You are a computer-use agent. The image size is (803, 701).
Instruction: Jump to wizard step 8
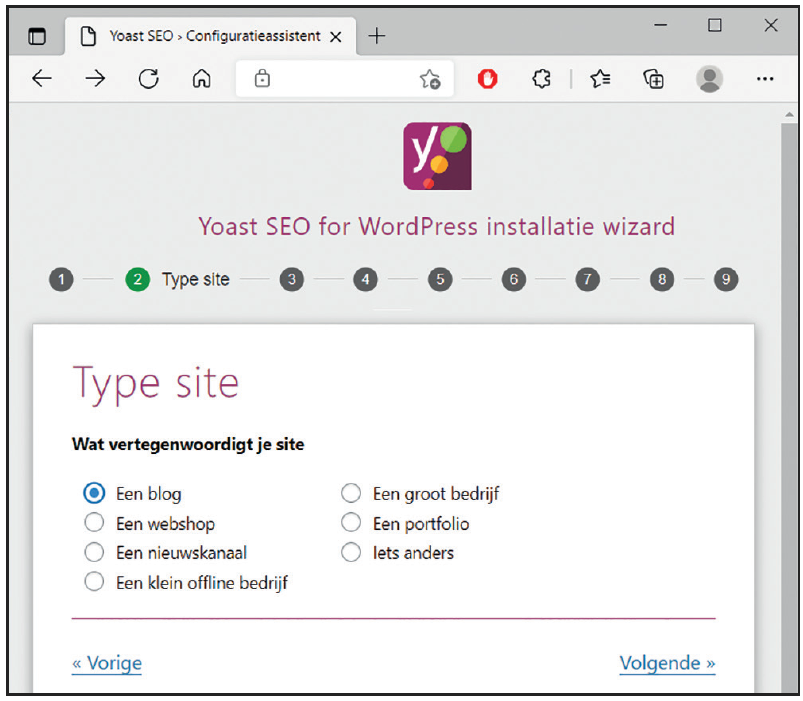pyautogui.click(x=662, y=279)
